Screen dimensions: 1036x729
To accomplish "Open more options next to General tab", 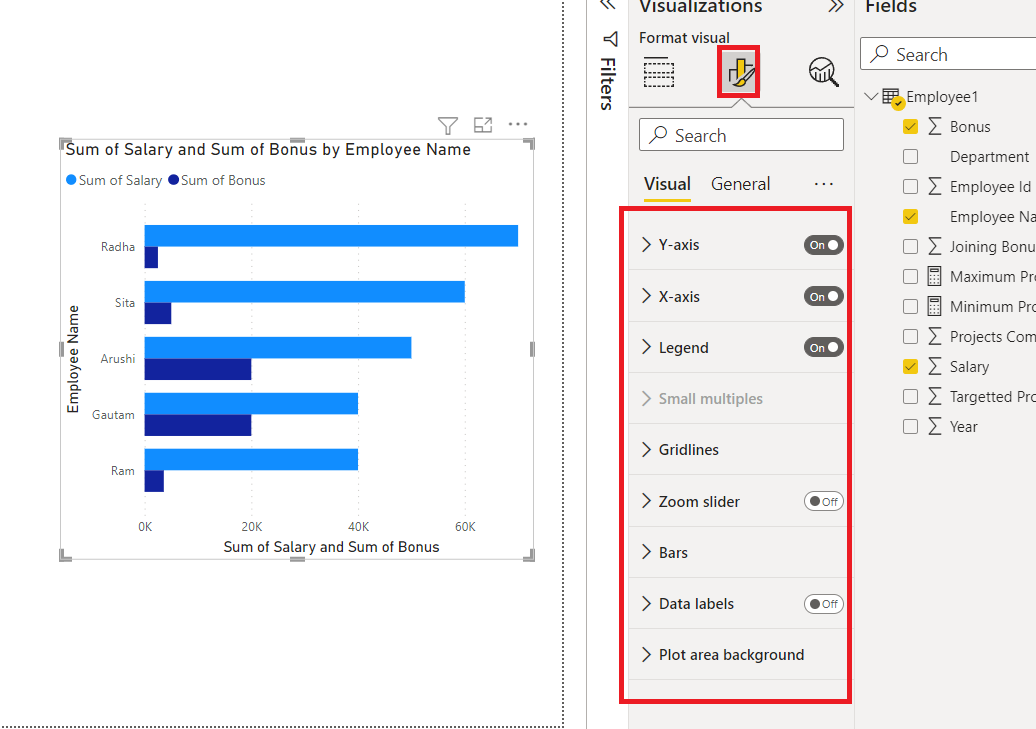I will [824, 184].
